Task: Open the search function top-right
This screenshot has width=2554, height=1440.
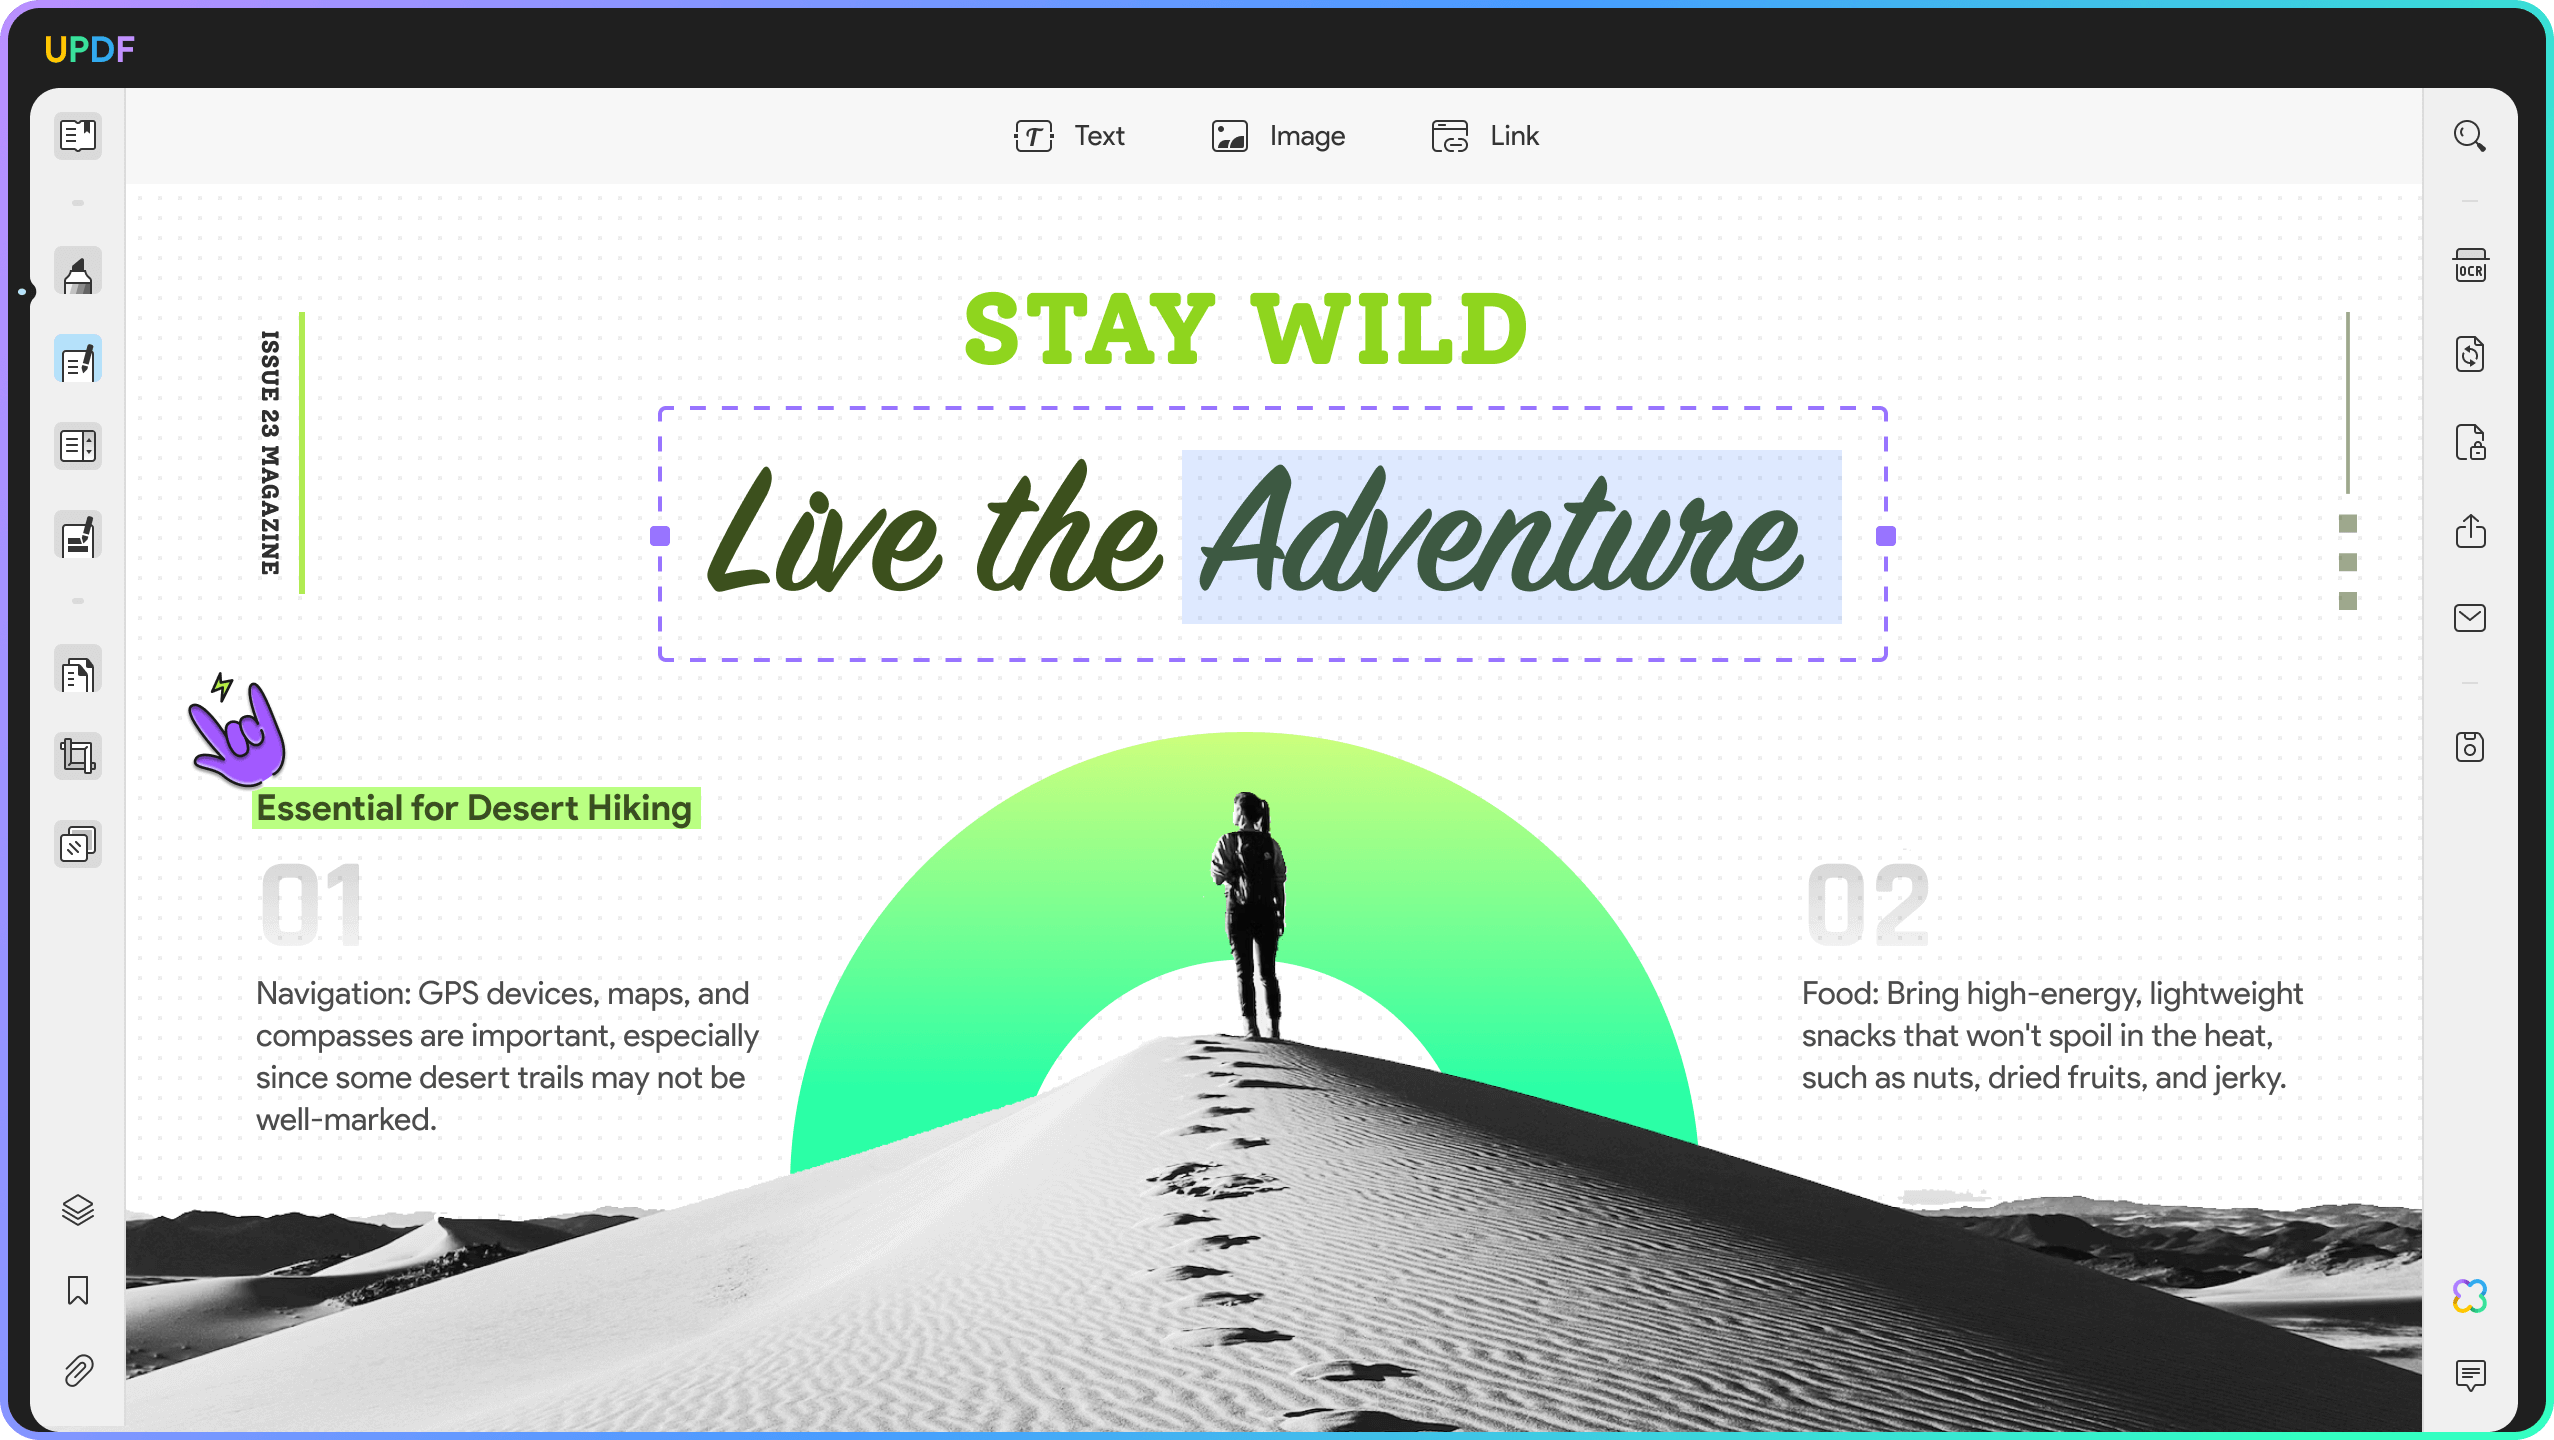Action: click(2472, 137)
